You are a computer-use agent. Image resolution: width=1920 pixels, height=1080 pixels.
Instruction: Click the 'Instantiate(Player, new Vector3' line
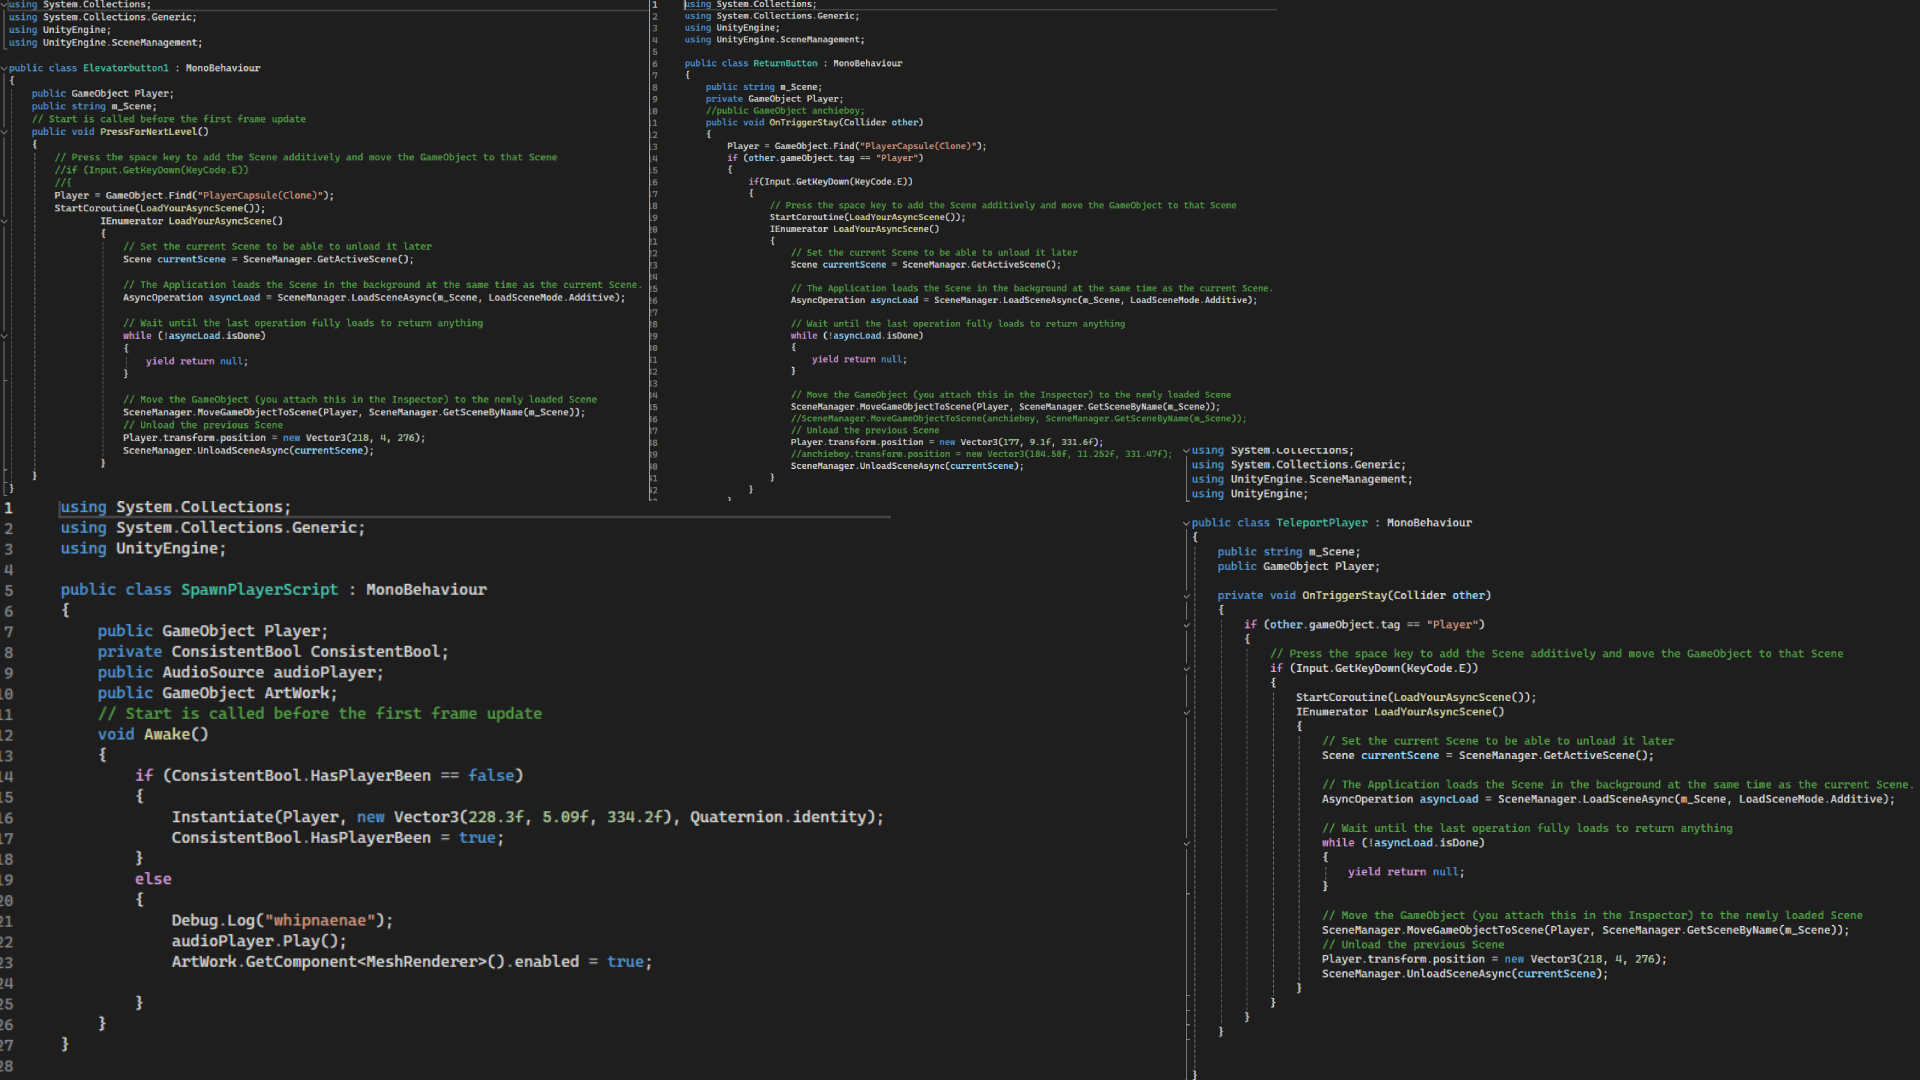click(x=528, y=817)
